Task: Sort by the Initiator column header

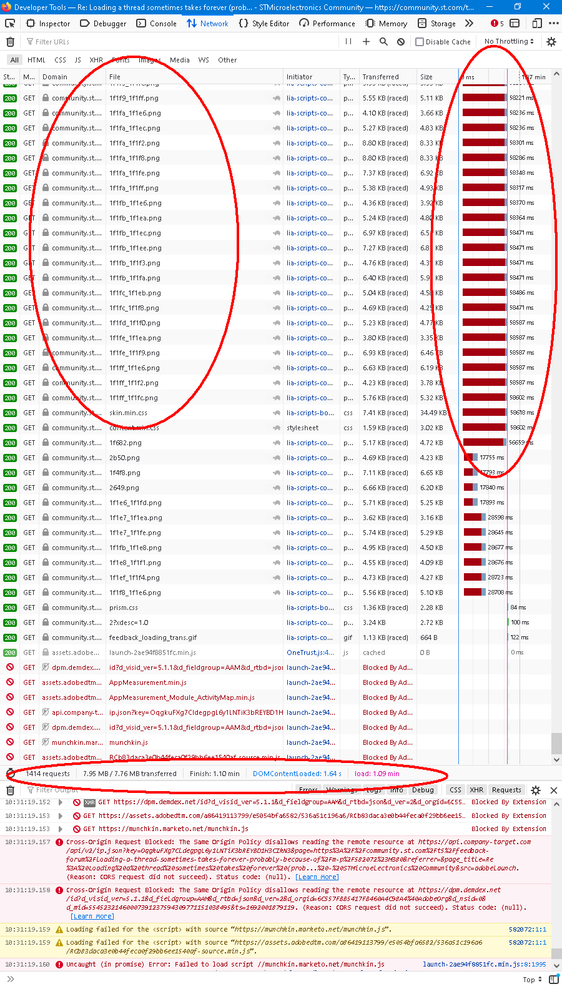Action: pos(312,77)
